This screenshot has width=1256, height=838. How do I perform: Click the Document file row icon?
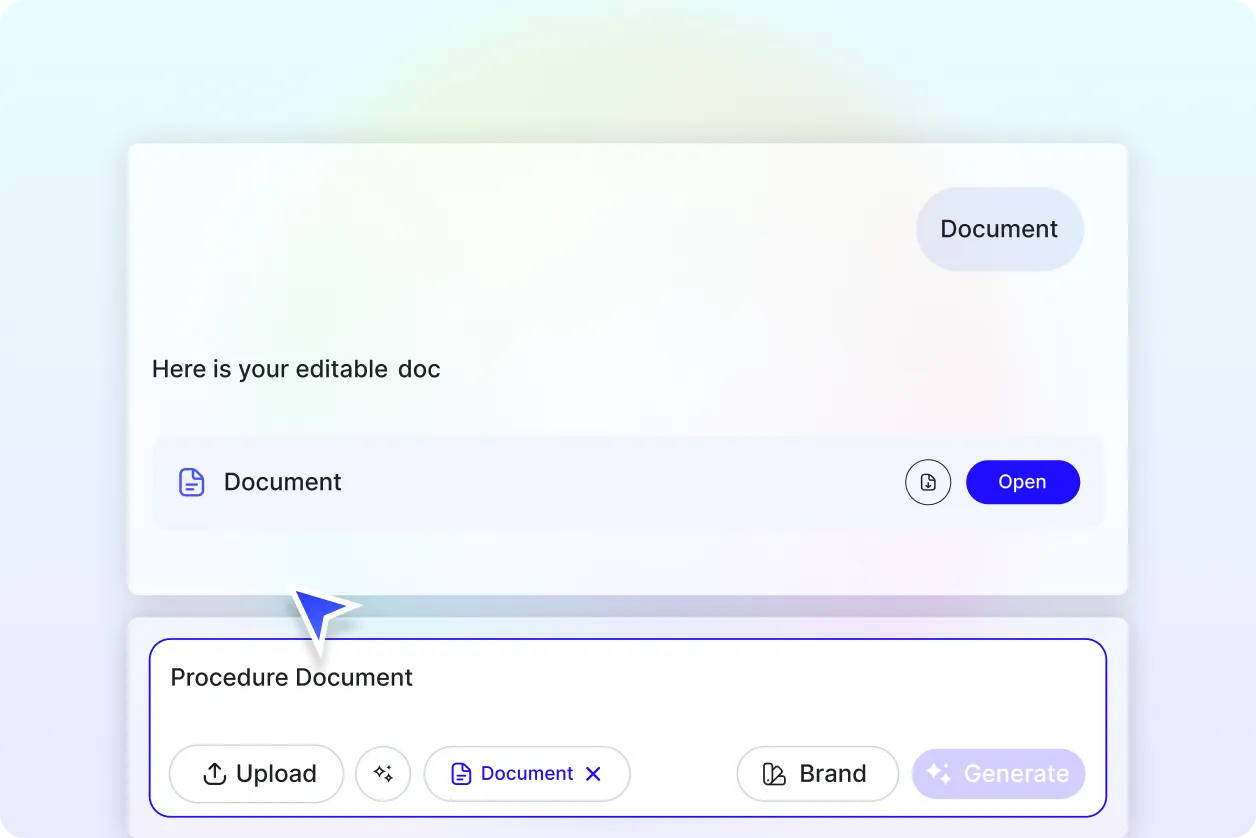pyautogui.click(x=191, y=482)
